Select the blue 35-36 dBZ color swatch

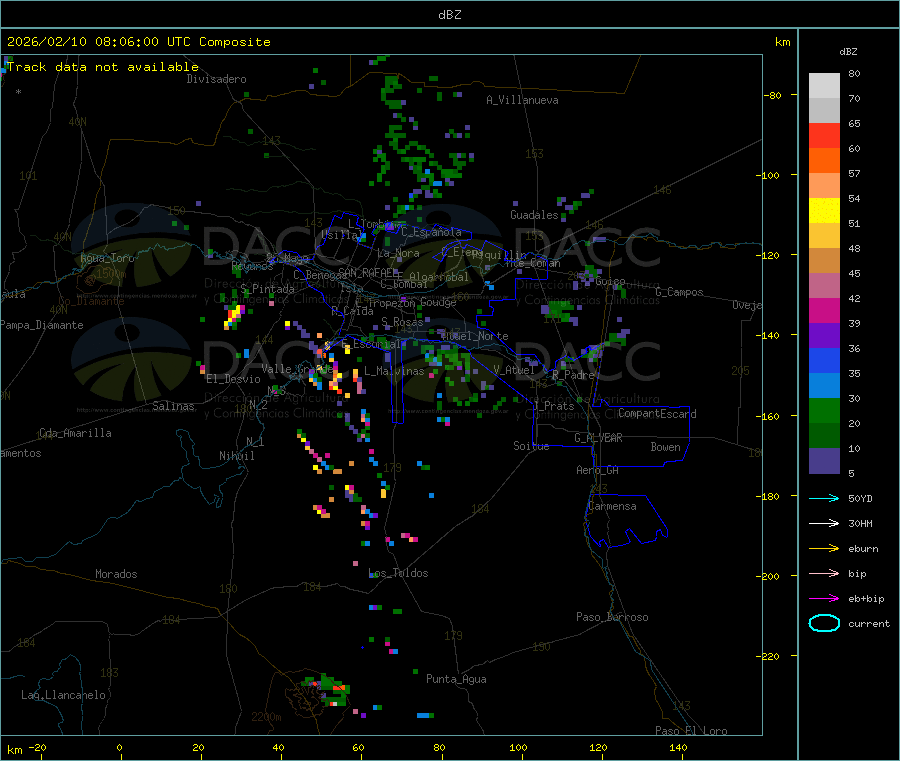[824, 360]
